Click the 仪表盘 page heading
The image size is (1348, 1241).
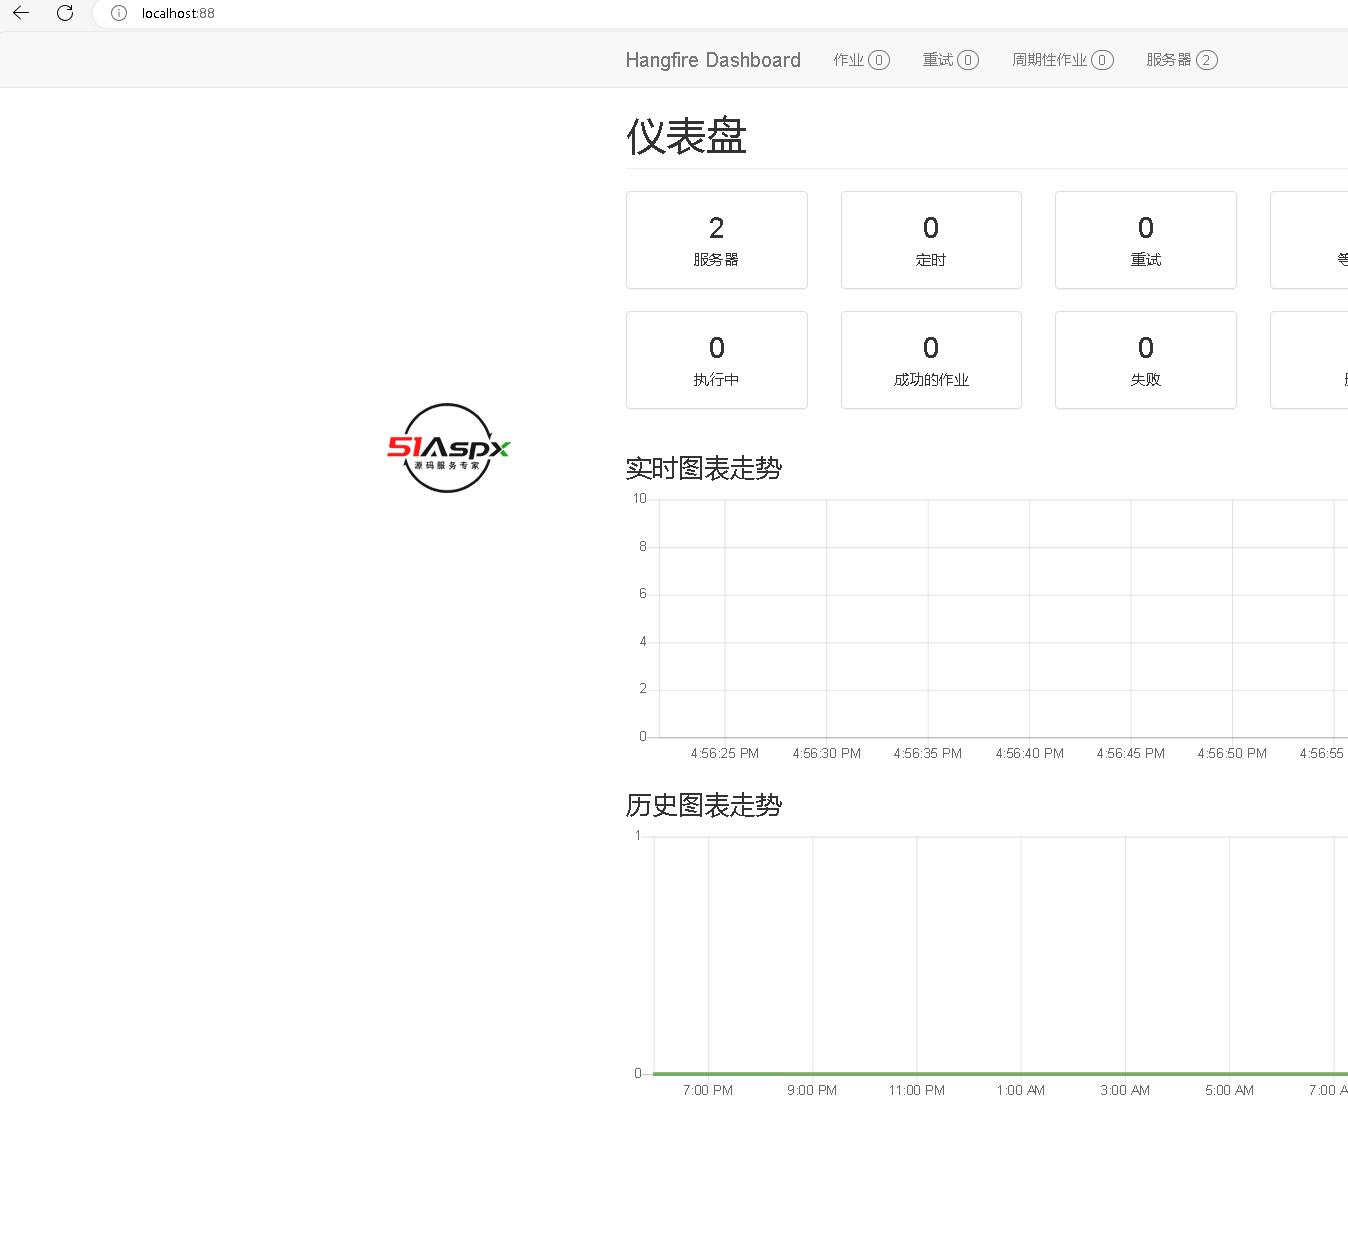click(x=686, y=137)
